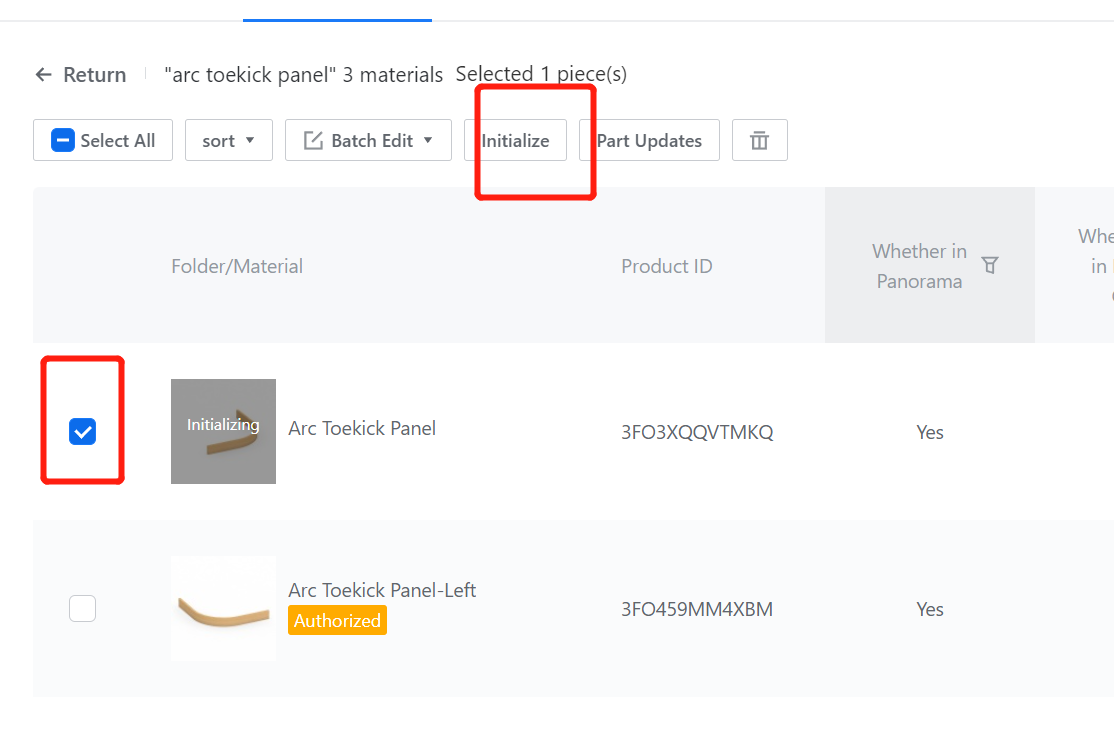Uncheck the Arc Toekick Panel checkbox
This screenshot has height=730, width=1114.
(x=82, y=432)
